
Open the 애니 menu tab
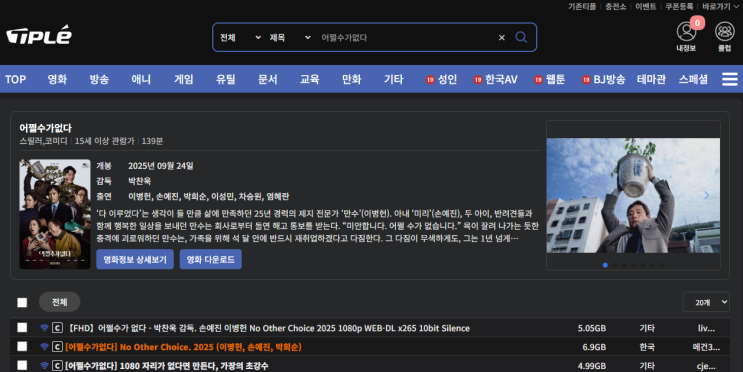tap(141, 79)
